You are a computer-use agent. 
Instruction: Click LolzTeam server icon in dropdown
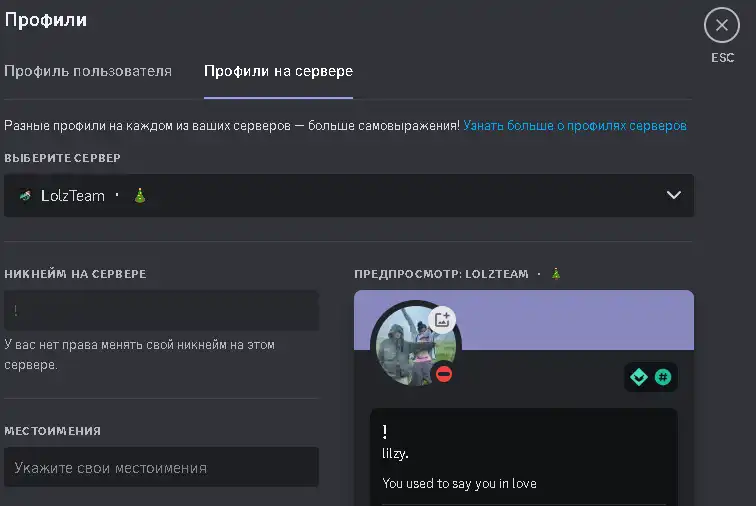pos(25,195)
